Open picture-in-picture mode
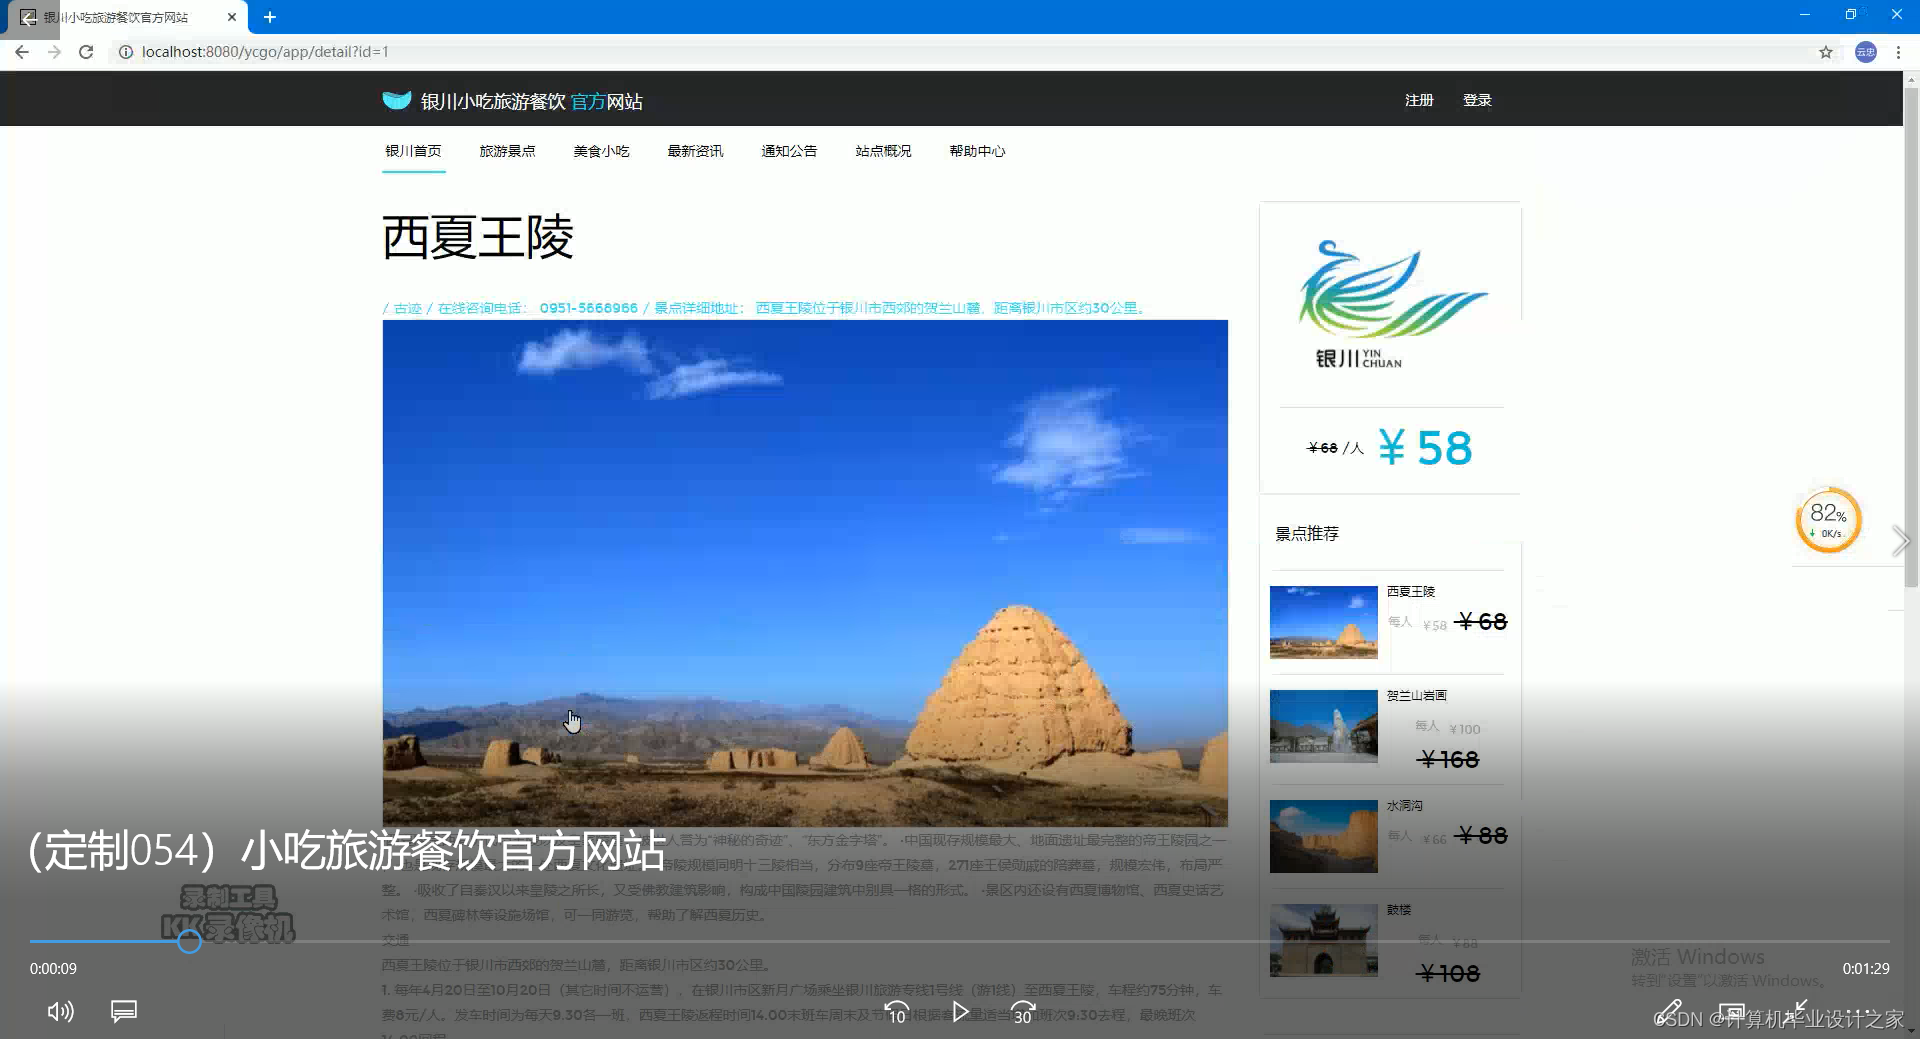Viewport: 1920px width, 1039px height. pyautogui.click(x=1733, y=1012)
